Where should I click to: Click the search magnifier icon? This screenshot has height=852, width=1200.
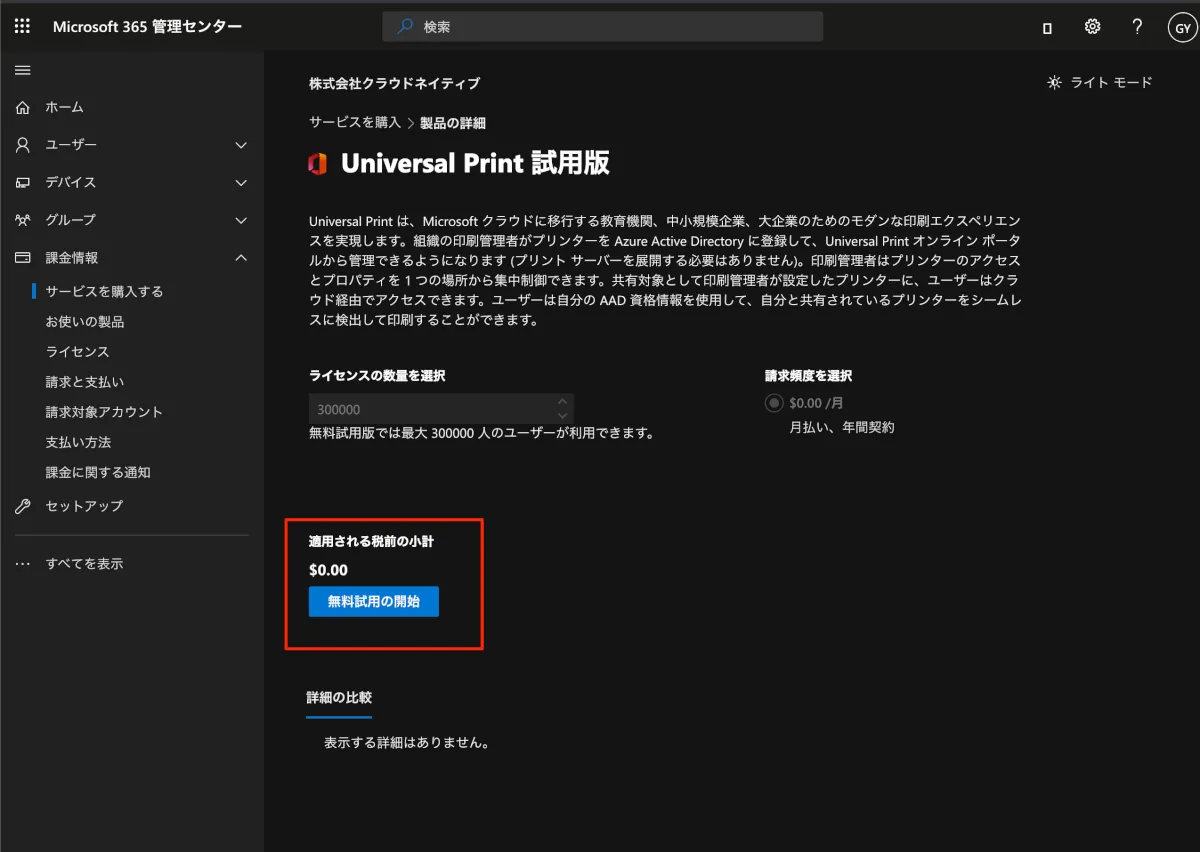405,27
